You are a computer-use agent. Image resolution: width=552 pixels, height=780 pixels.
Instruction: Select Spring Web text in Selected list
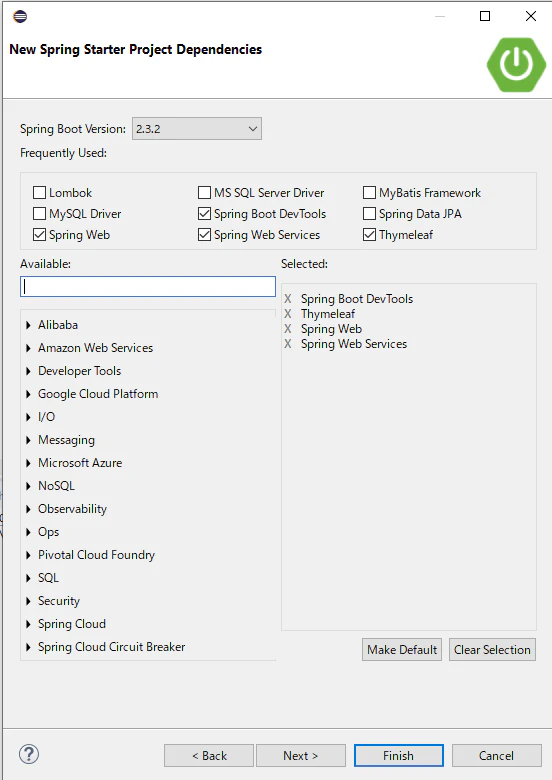[x=331, y=329]
